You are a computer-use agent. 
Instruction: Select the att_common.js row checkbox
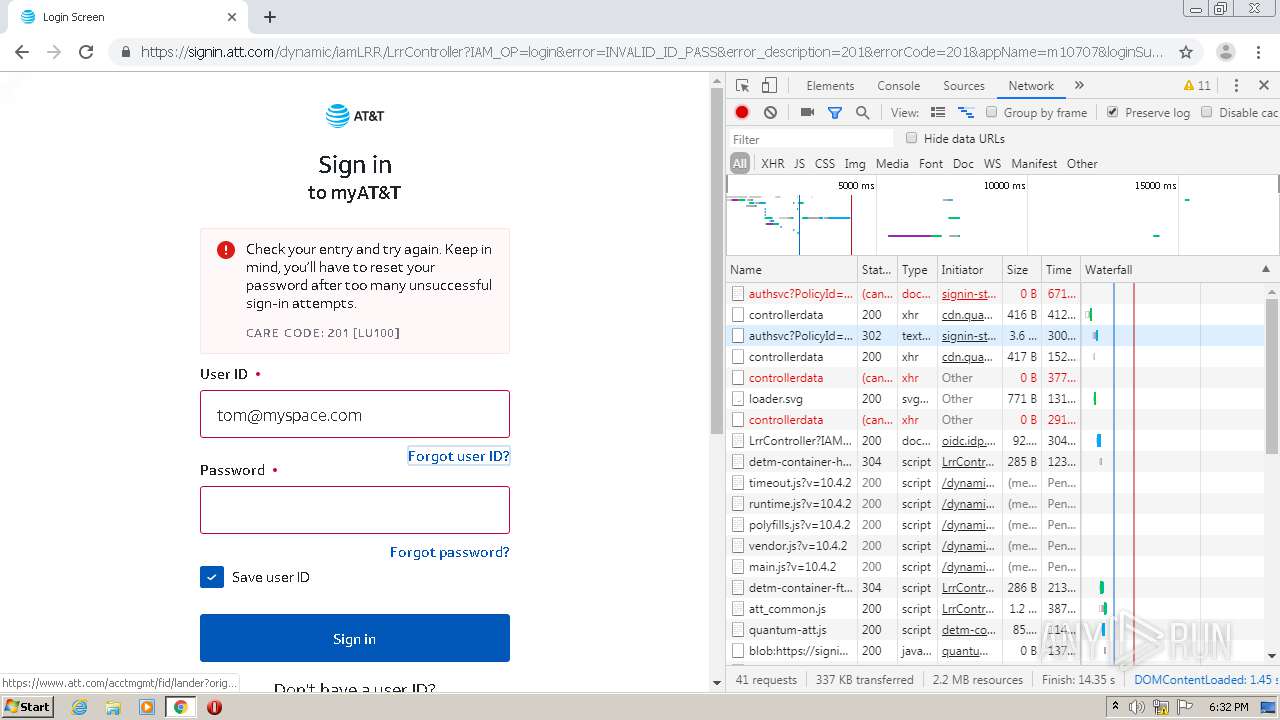click(738, 609)
